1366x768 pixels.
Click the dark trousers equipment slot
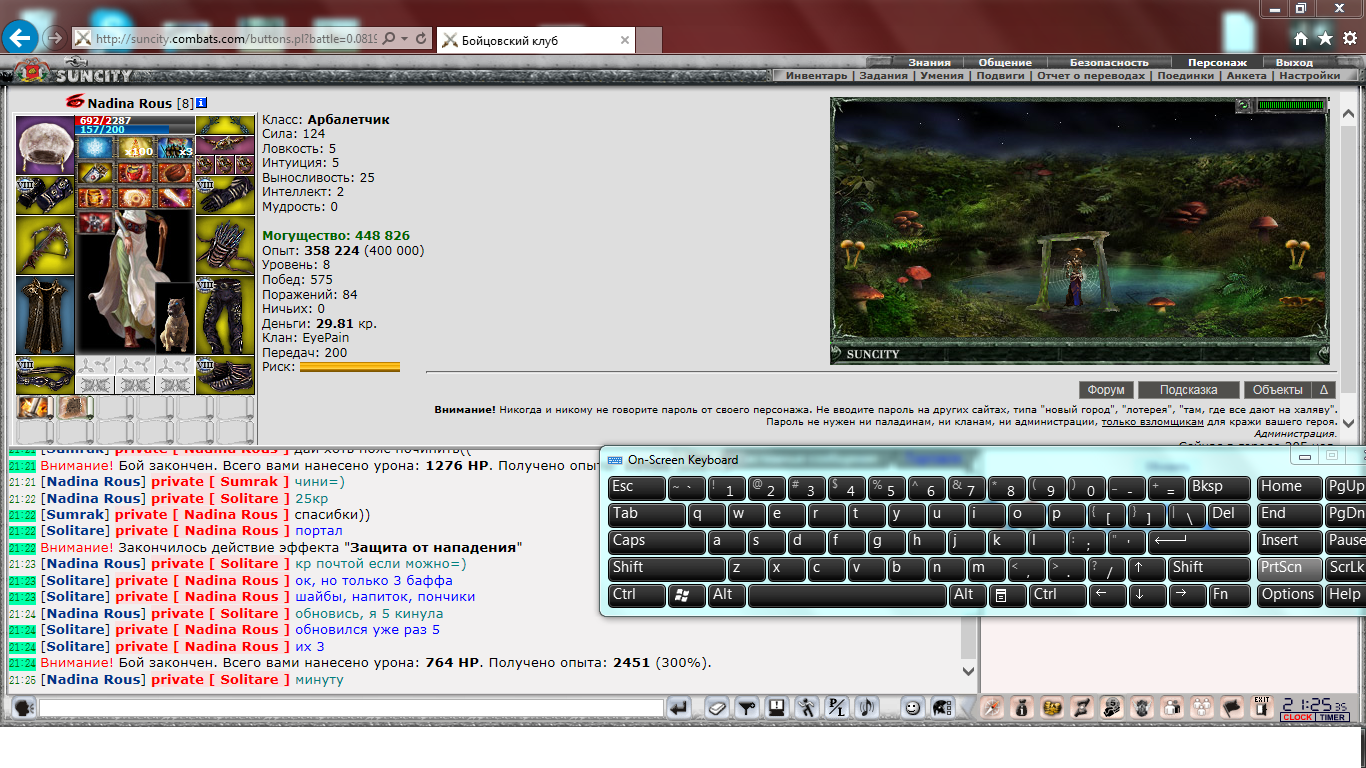225,315
